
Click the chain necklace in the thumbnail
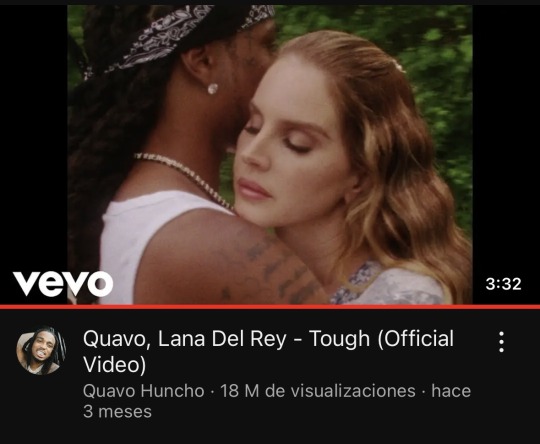pos(184,179)
